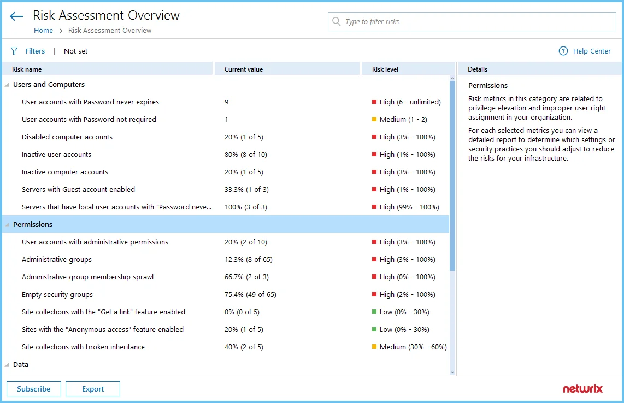This screenshot has height=403, width=624.
Task: Expand the Data group
Action: (7, 365)
